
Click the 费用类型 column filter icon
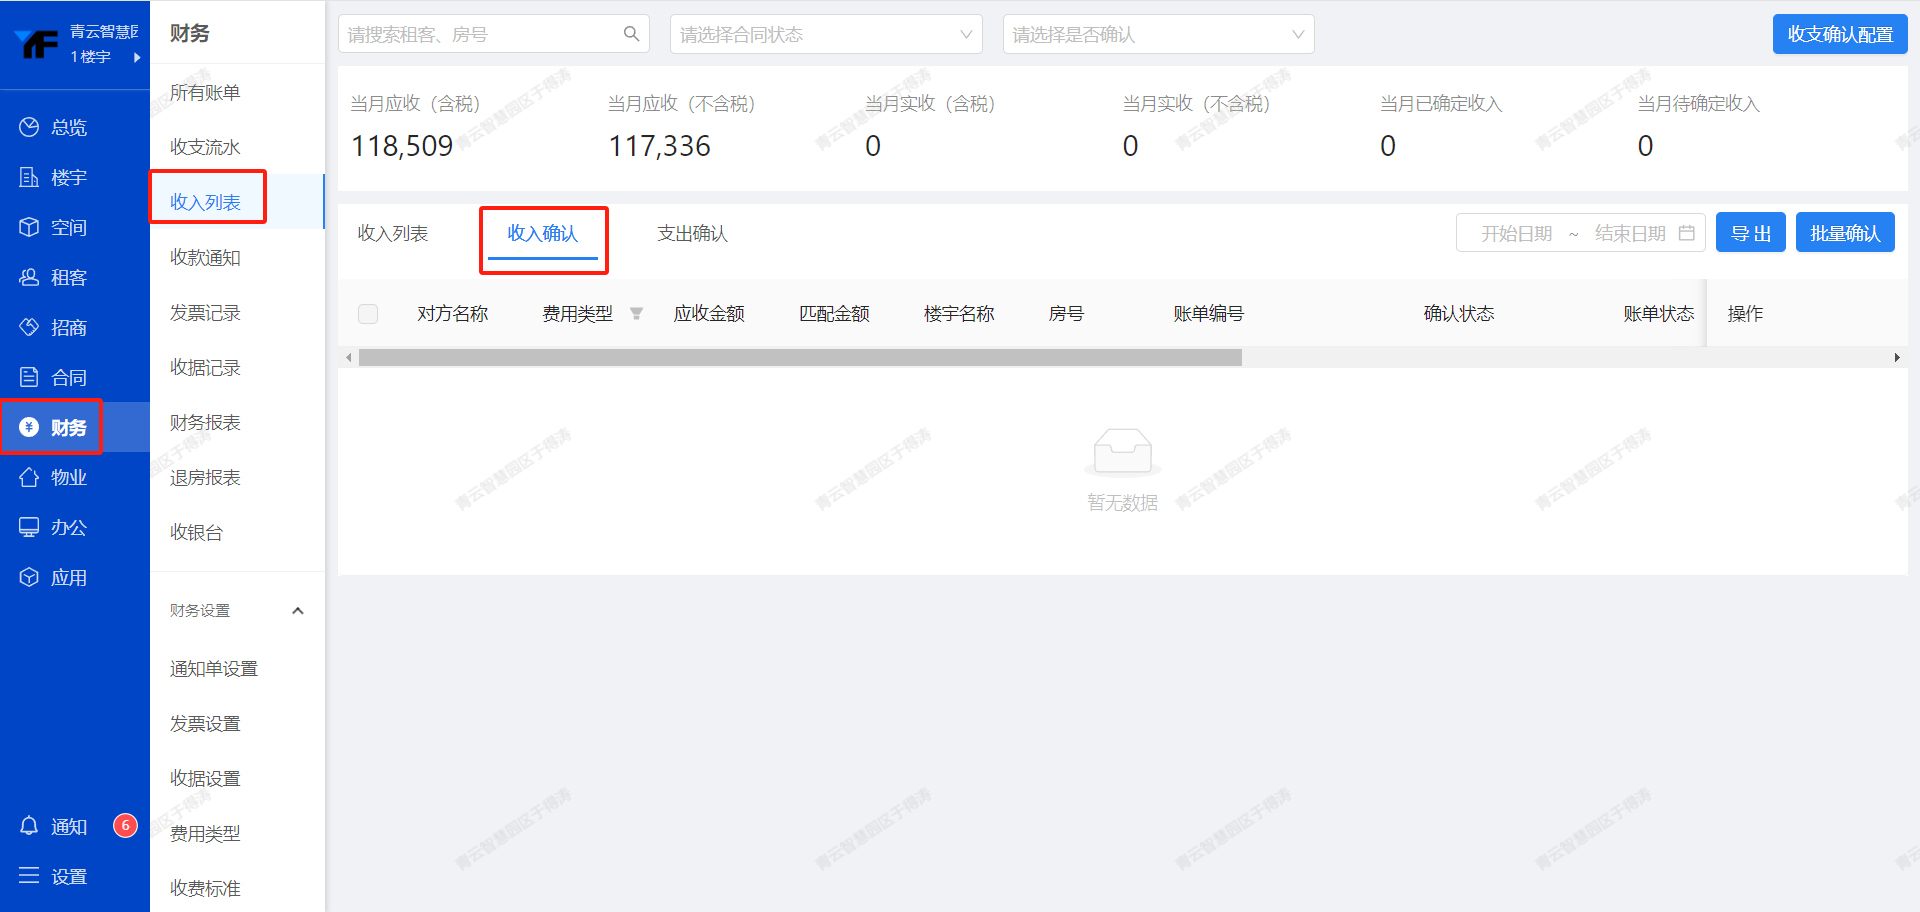(x=636, y=314)
